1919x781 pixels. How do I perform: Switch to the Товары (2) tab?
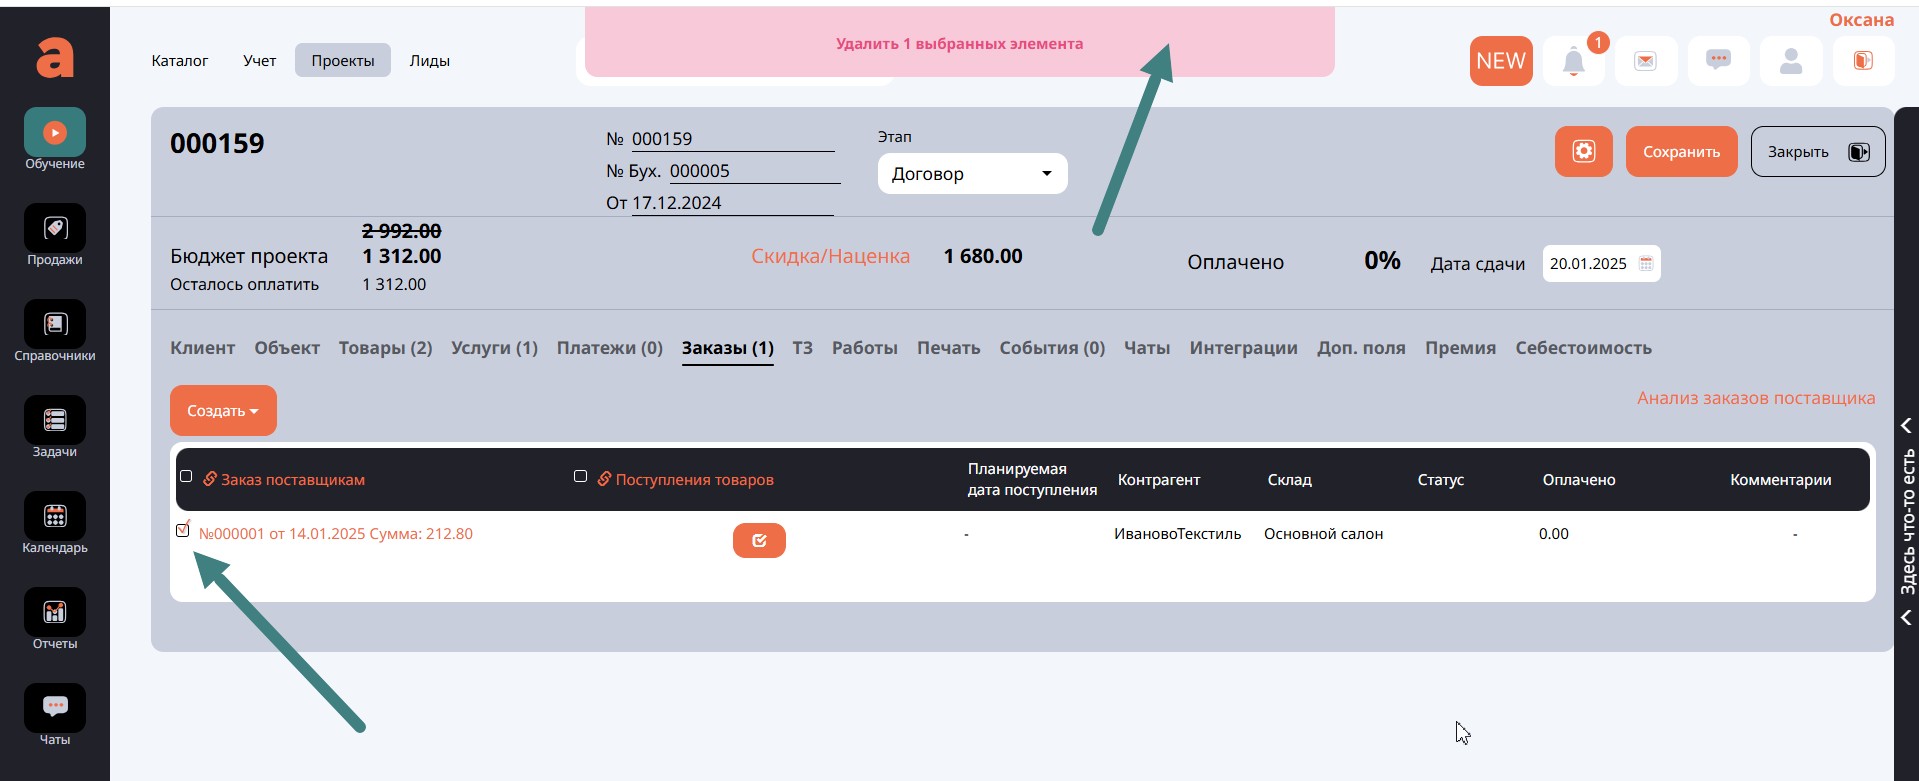(x=385, y=348)
